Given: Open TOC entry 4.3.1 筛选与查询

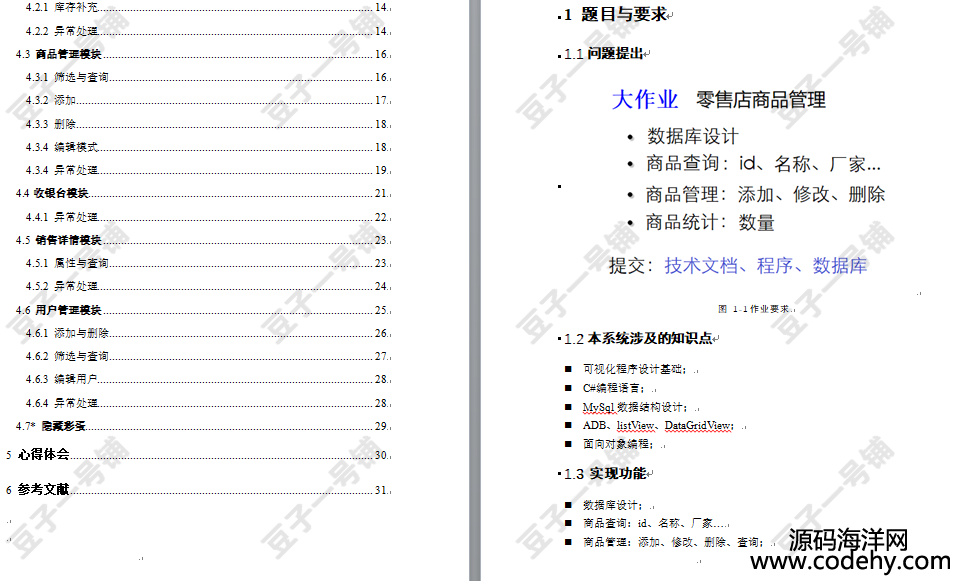Looking at the screenshot, I should coord(207,77).
